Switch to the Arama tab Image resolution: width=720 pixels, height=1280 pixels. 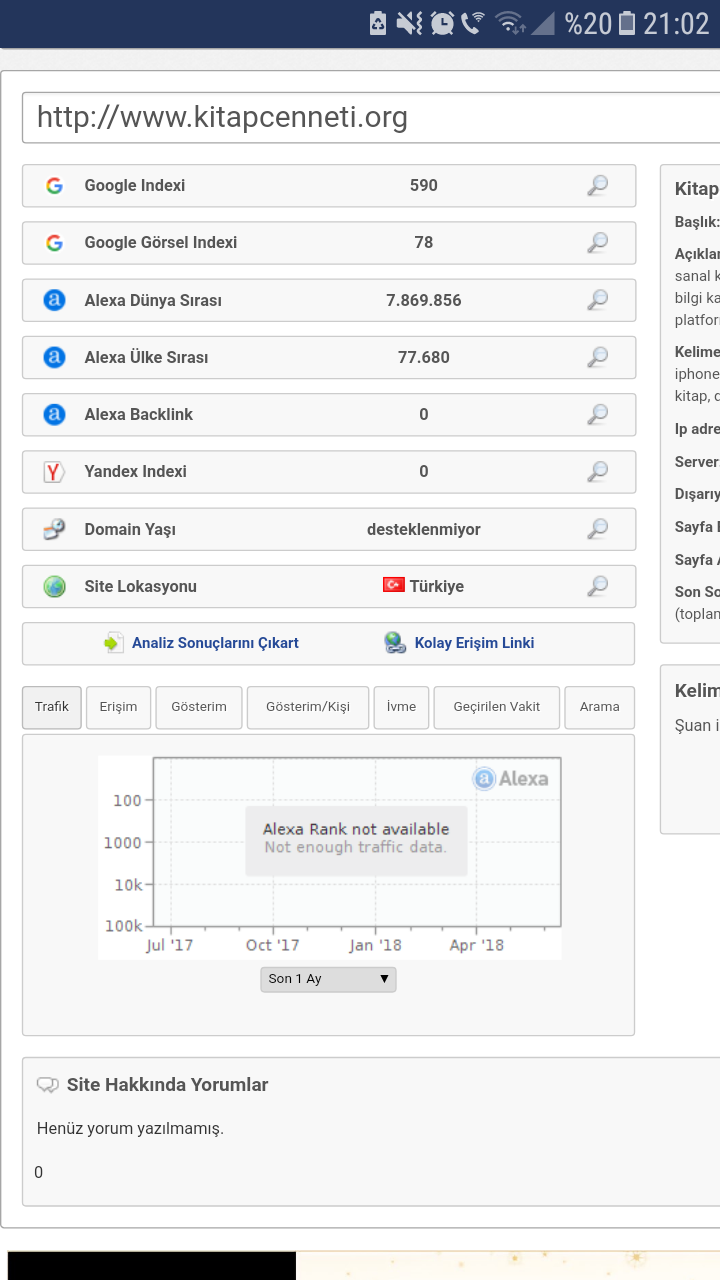pos(600,707)
